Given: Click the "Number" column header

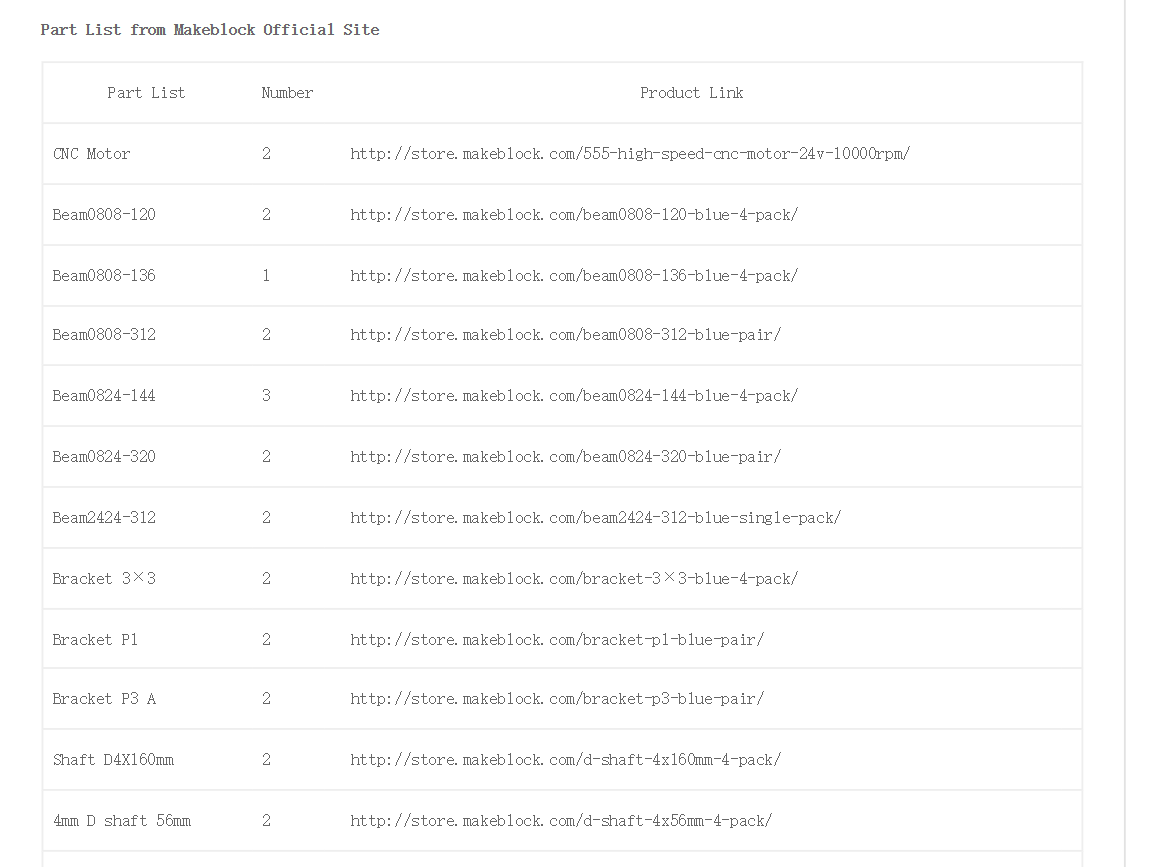Looking at the screenshot, I should pyautogui.click(x=287, y=93).
